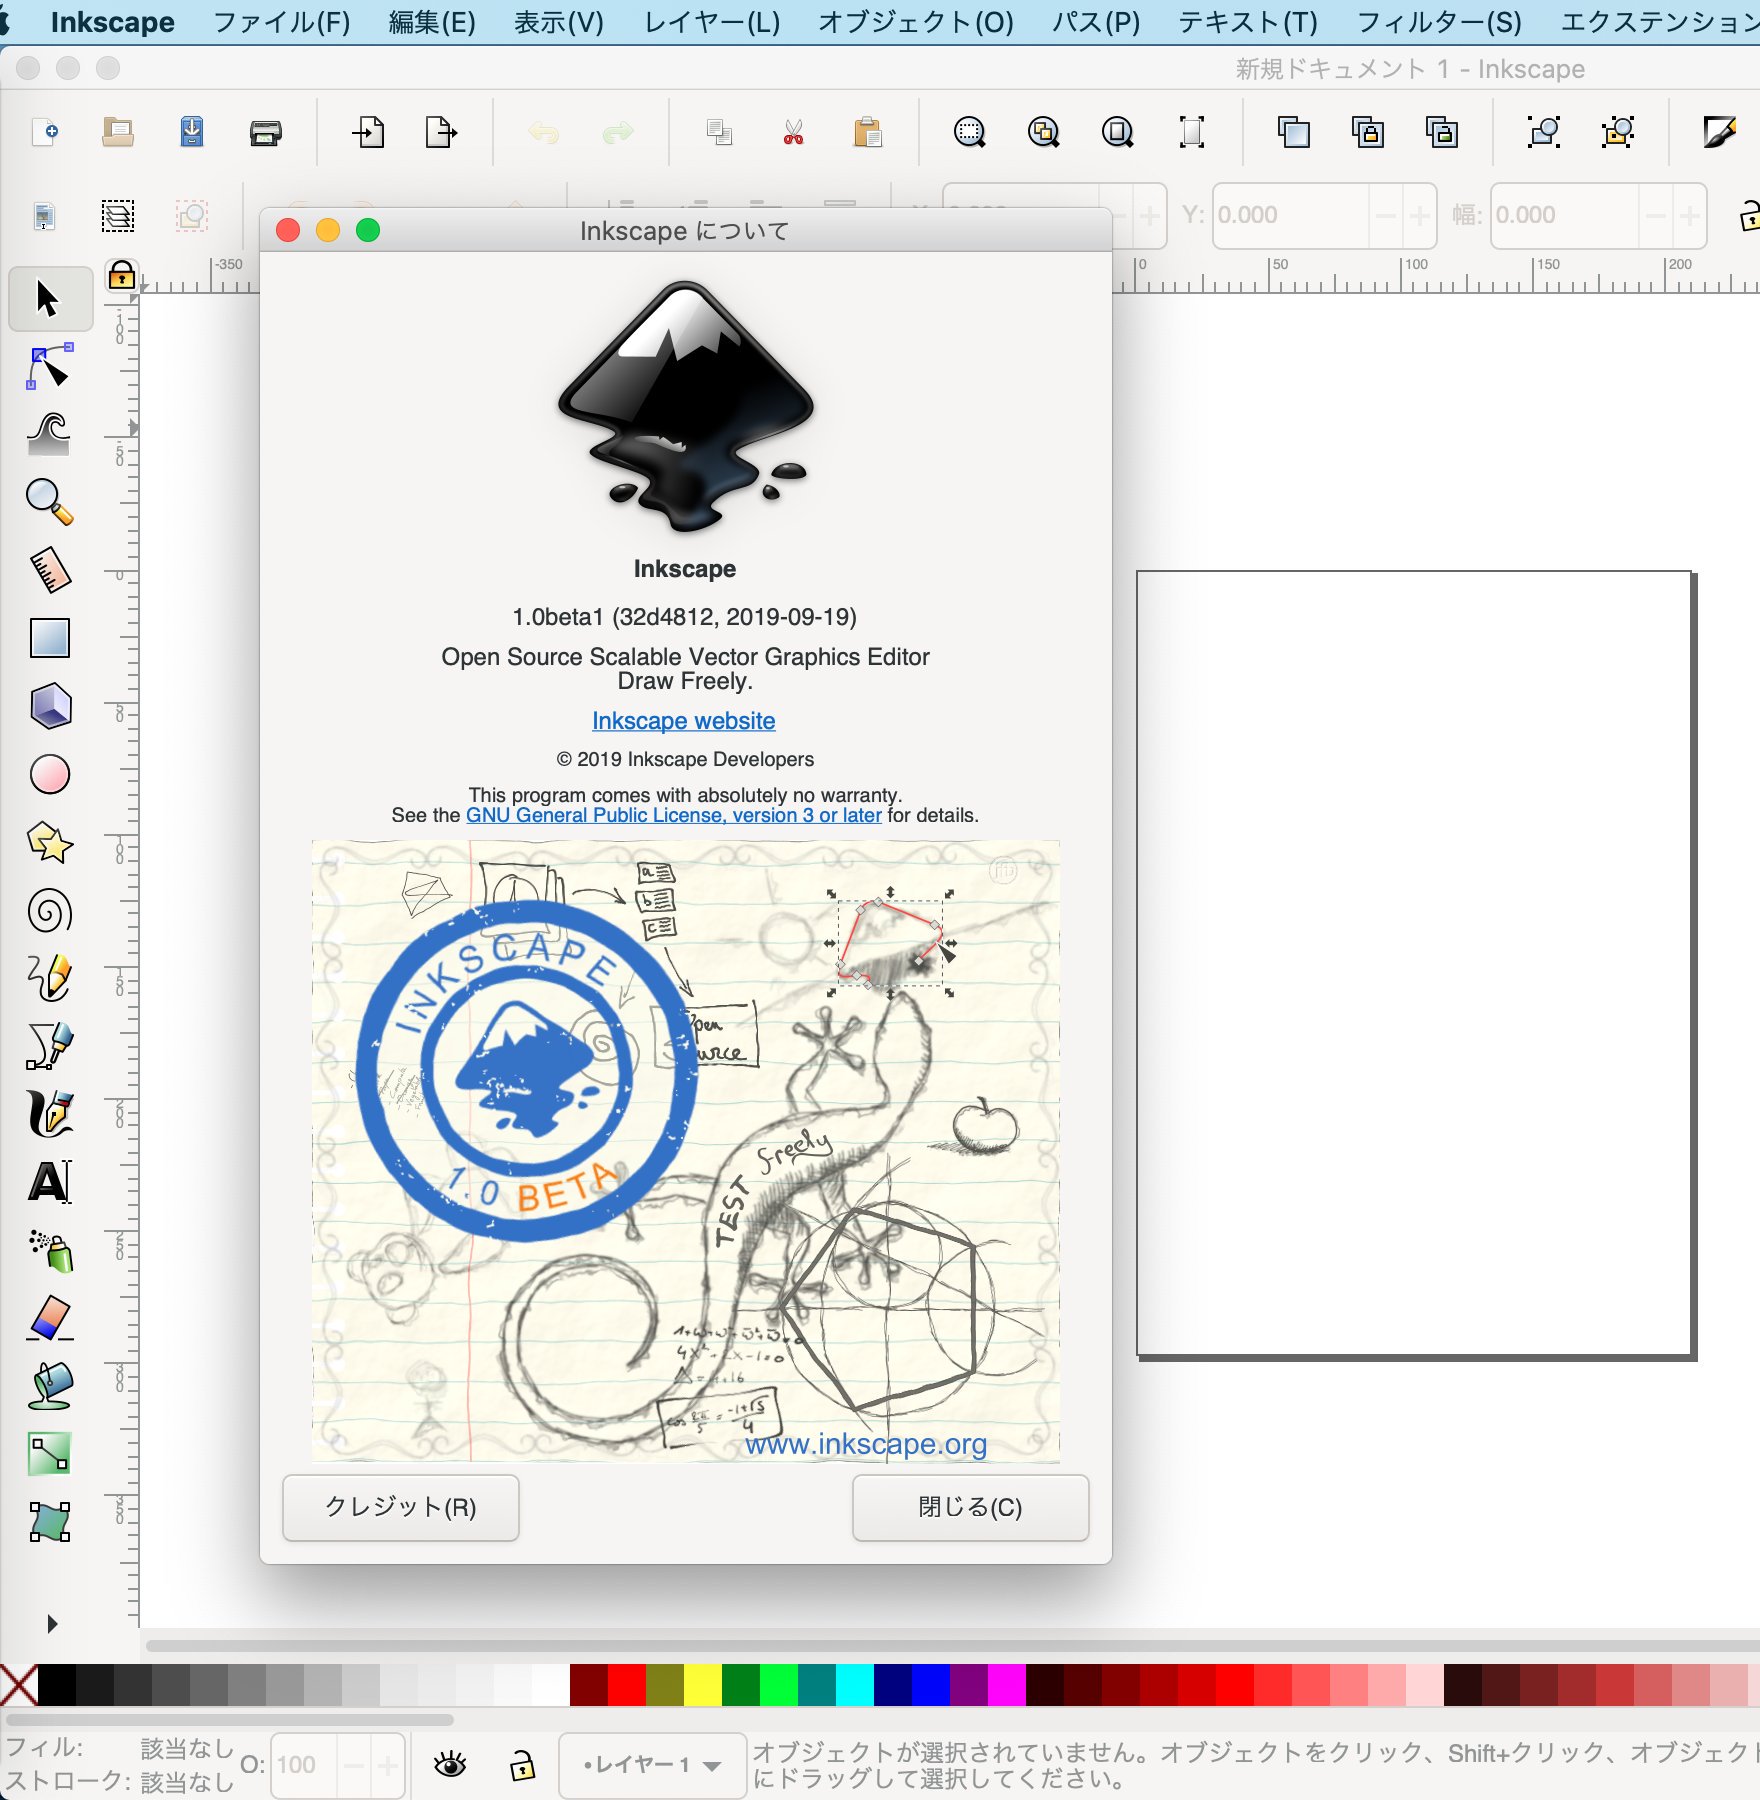Screen dimensions: 1760x1800
Task: Click the Zoom to page icon
Action: pos(1117,132)
